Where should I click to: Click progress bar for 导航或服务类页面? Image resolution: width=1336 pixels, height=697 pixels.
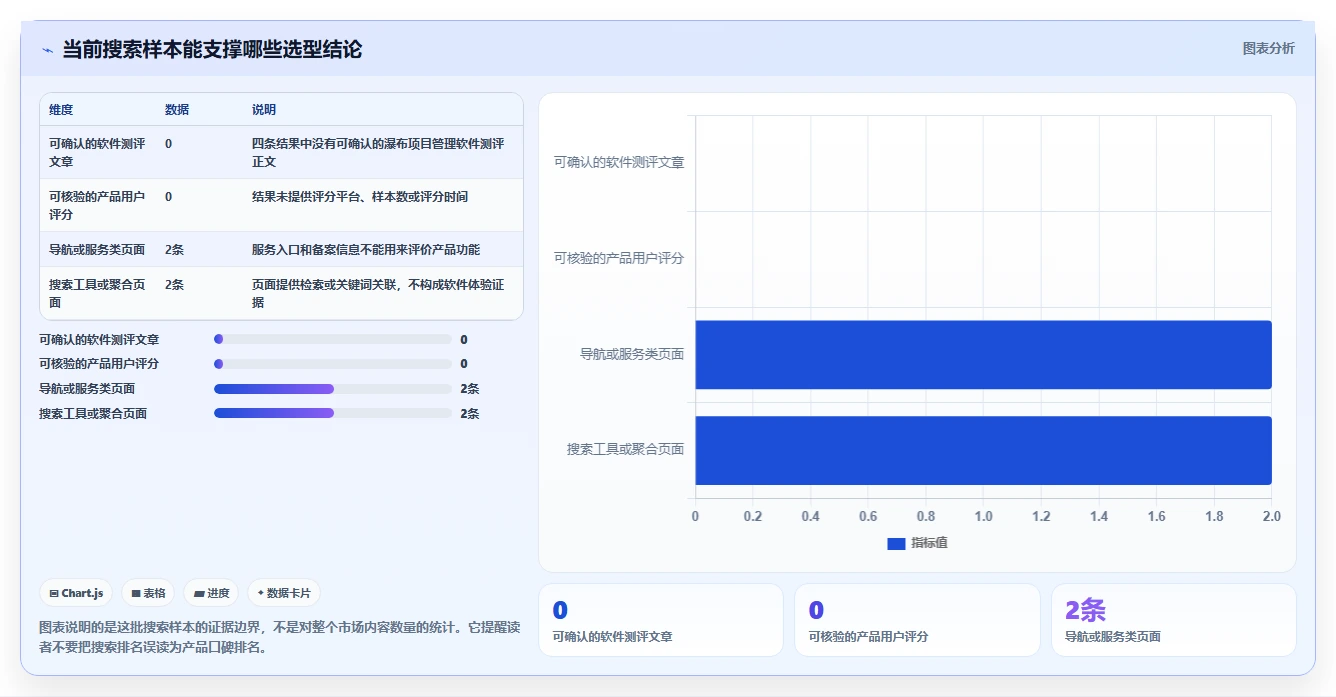[x=333, y=388]
